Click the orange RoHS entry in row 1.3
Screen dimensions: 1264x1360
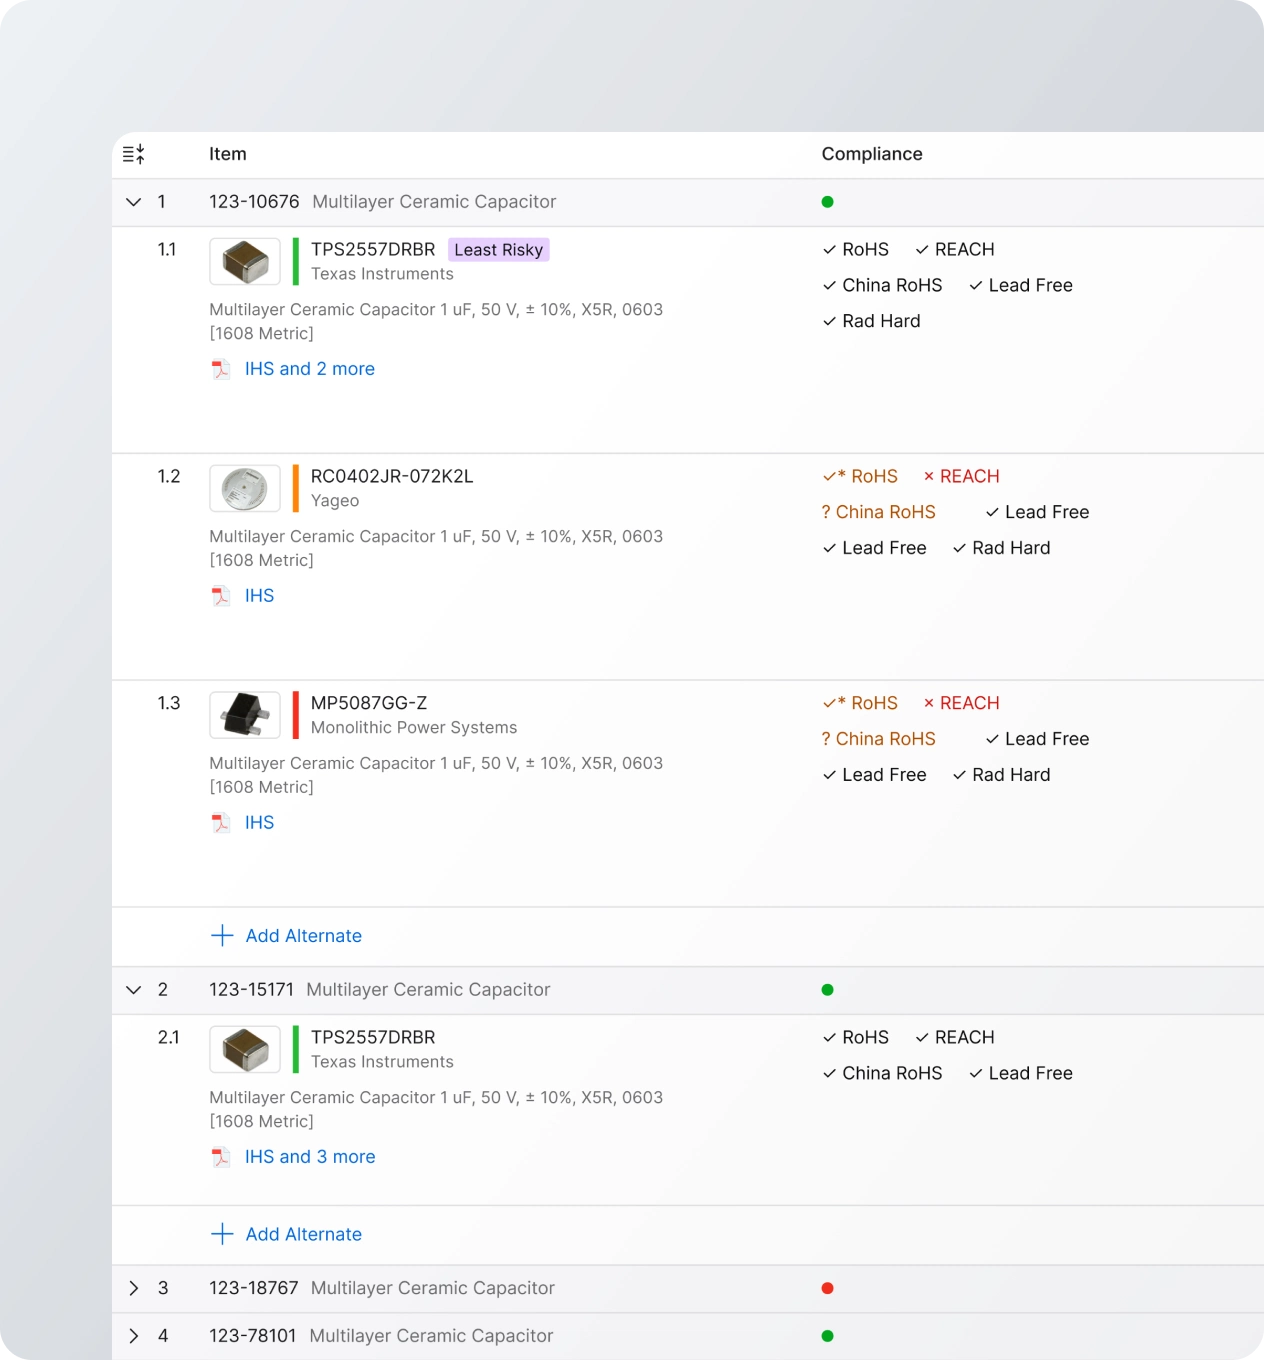(x=860, y=704)
